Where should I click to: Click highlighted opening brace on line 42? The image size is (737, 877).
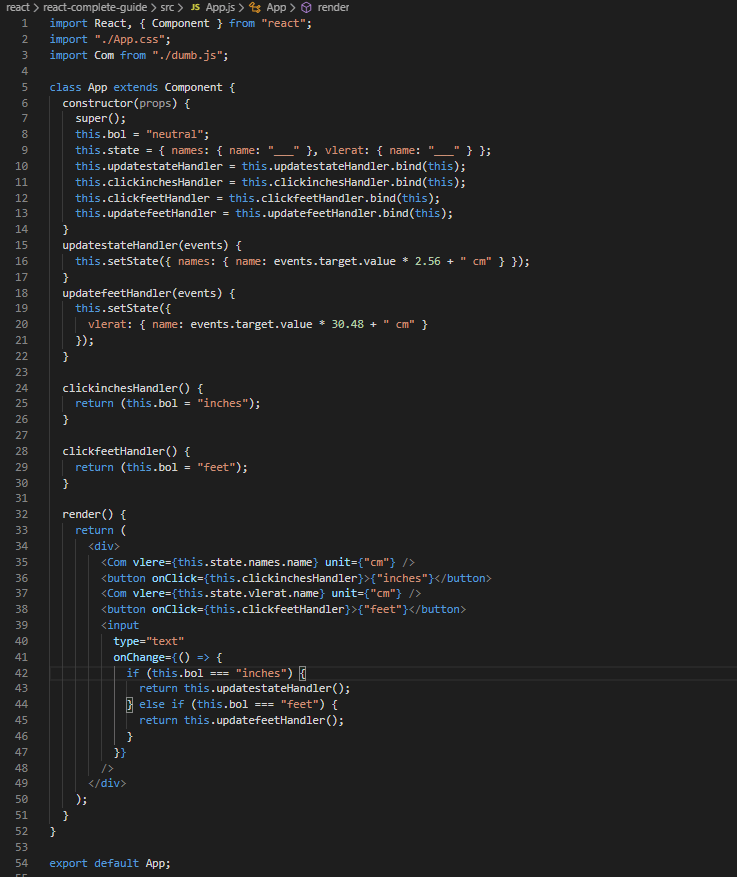(x=303, y=673)
